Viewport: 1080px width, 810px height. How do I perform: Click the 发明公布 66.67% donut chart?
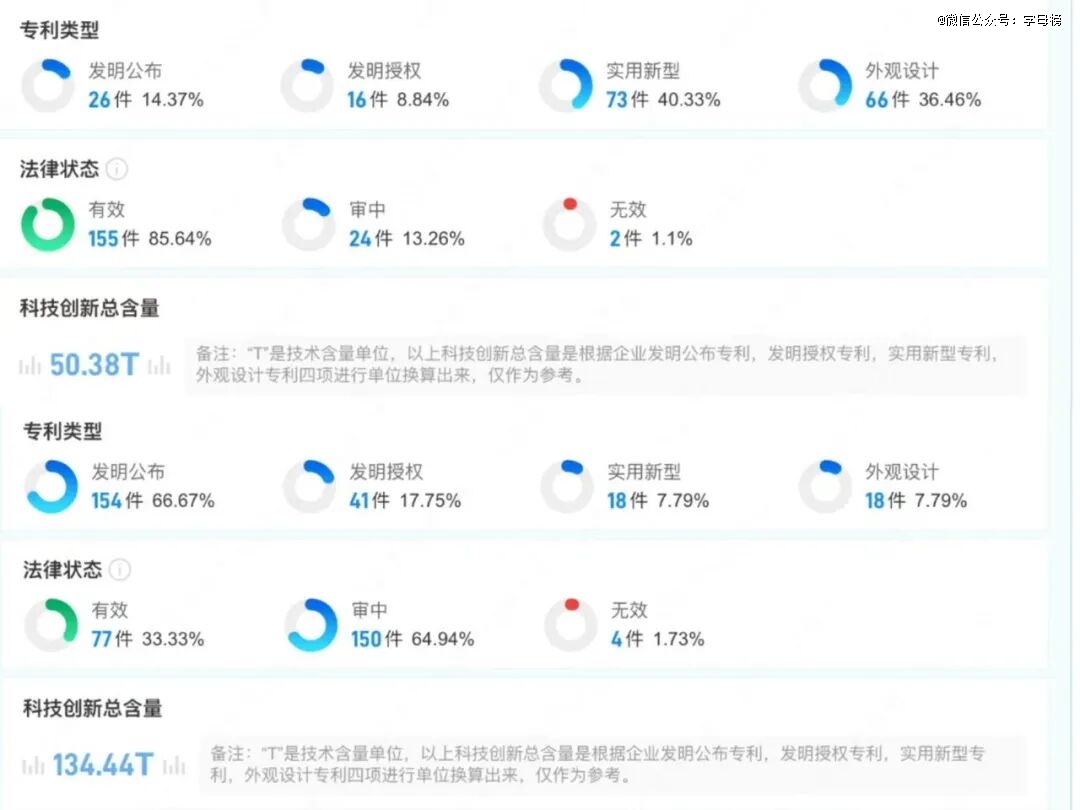pyautogui.click(x=51, y=487)
